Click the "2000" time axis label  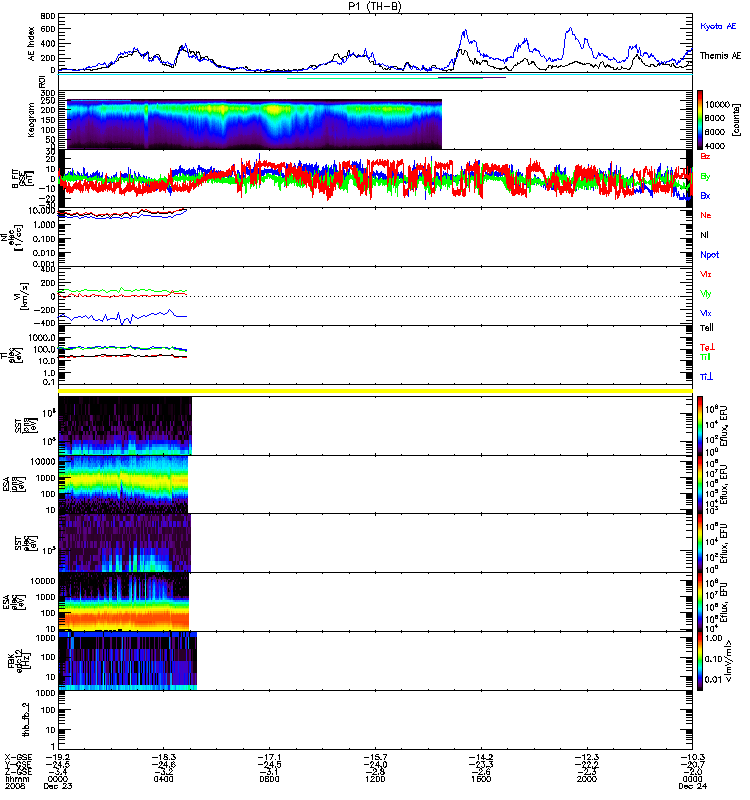[x=587, y=779]
